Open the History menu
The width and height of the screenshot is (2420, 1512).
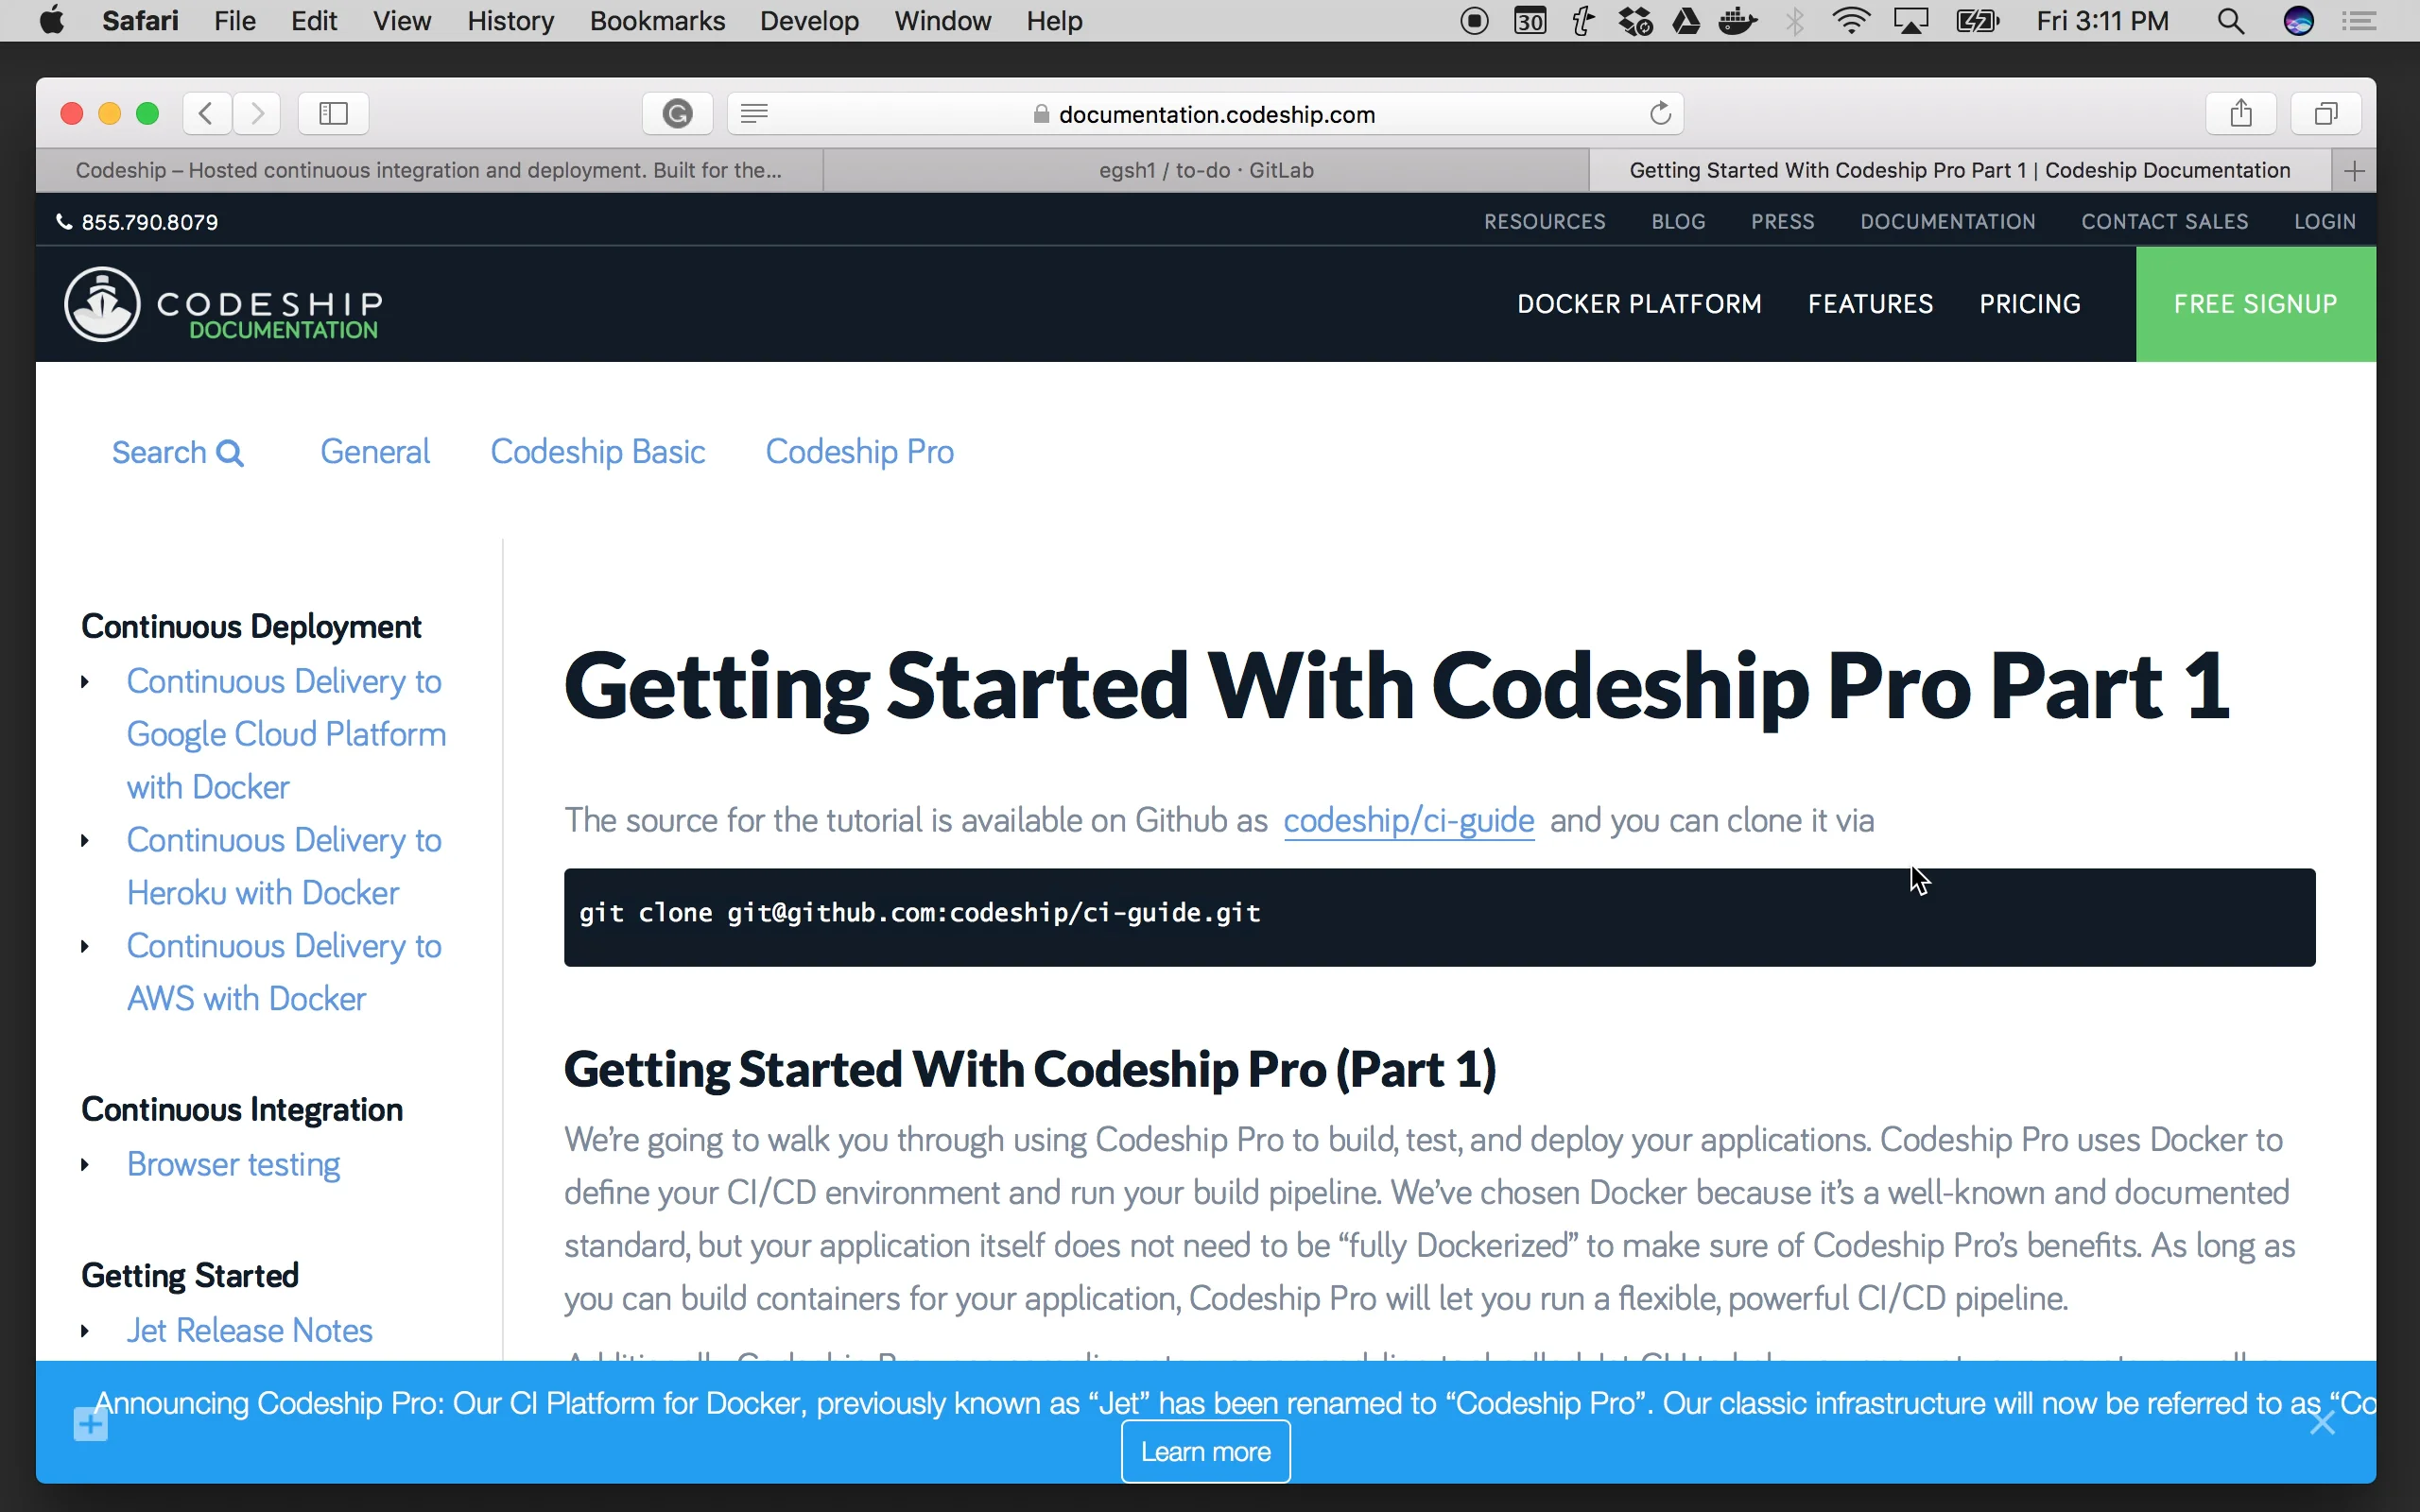pos(510,21)
